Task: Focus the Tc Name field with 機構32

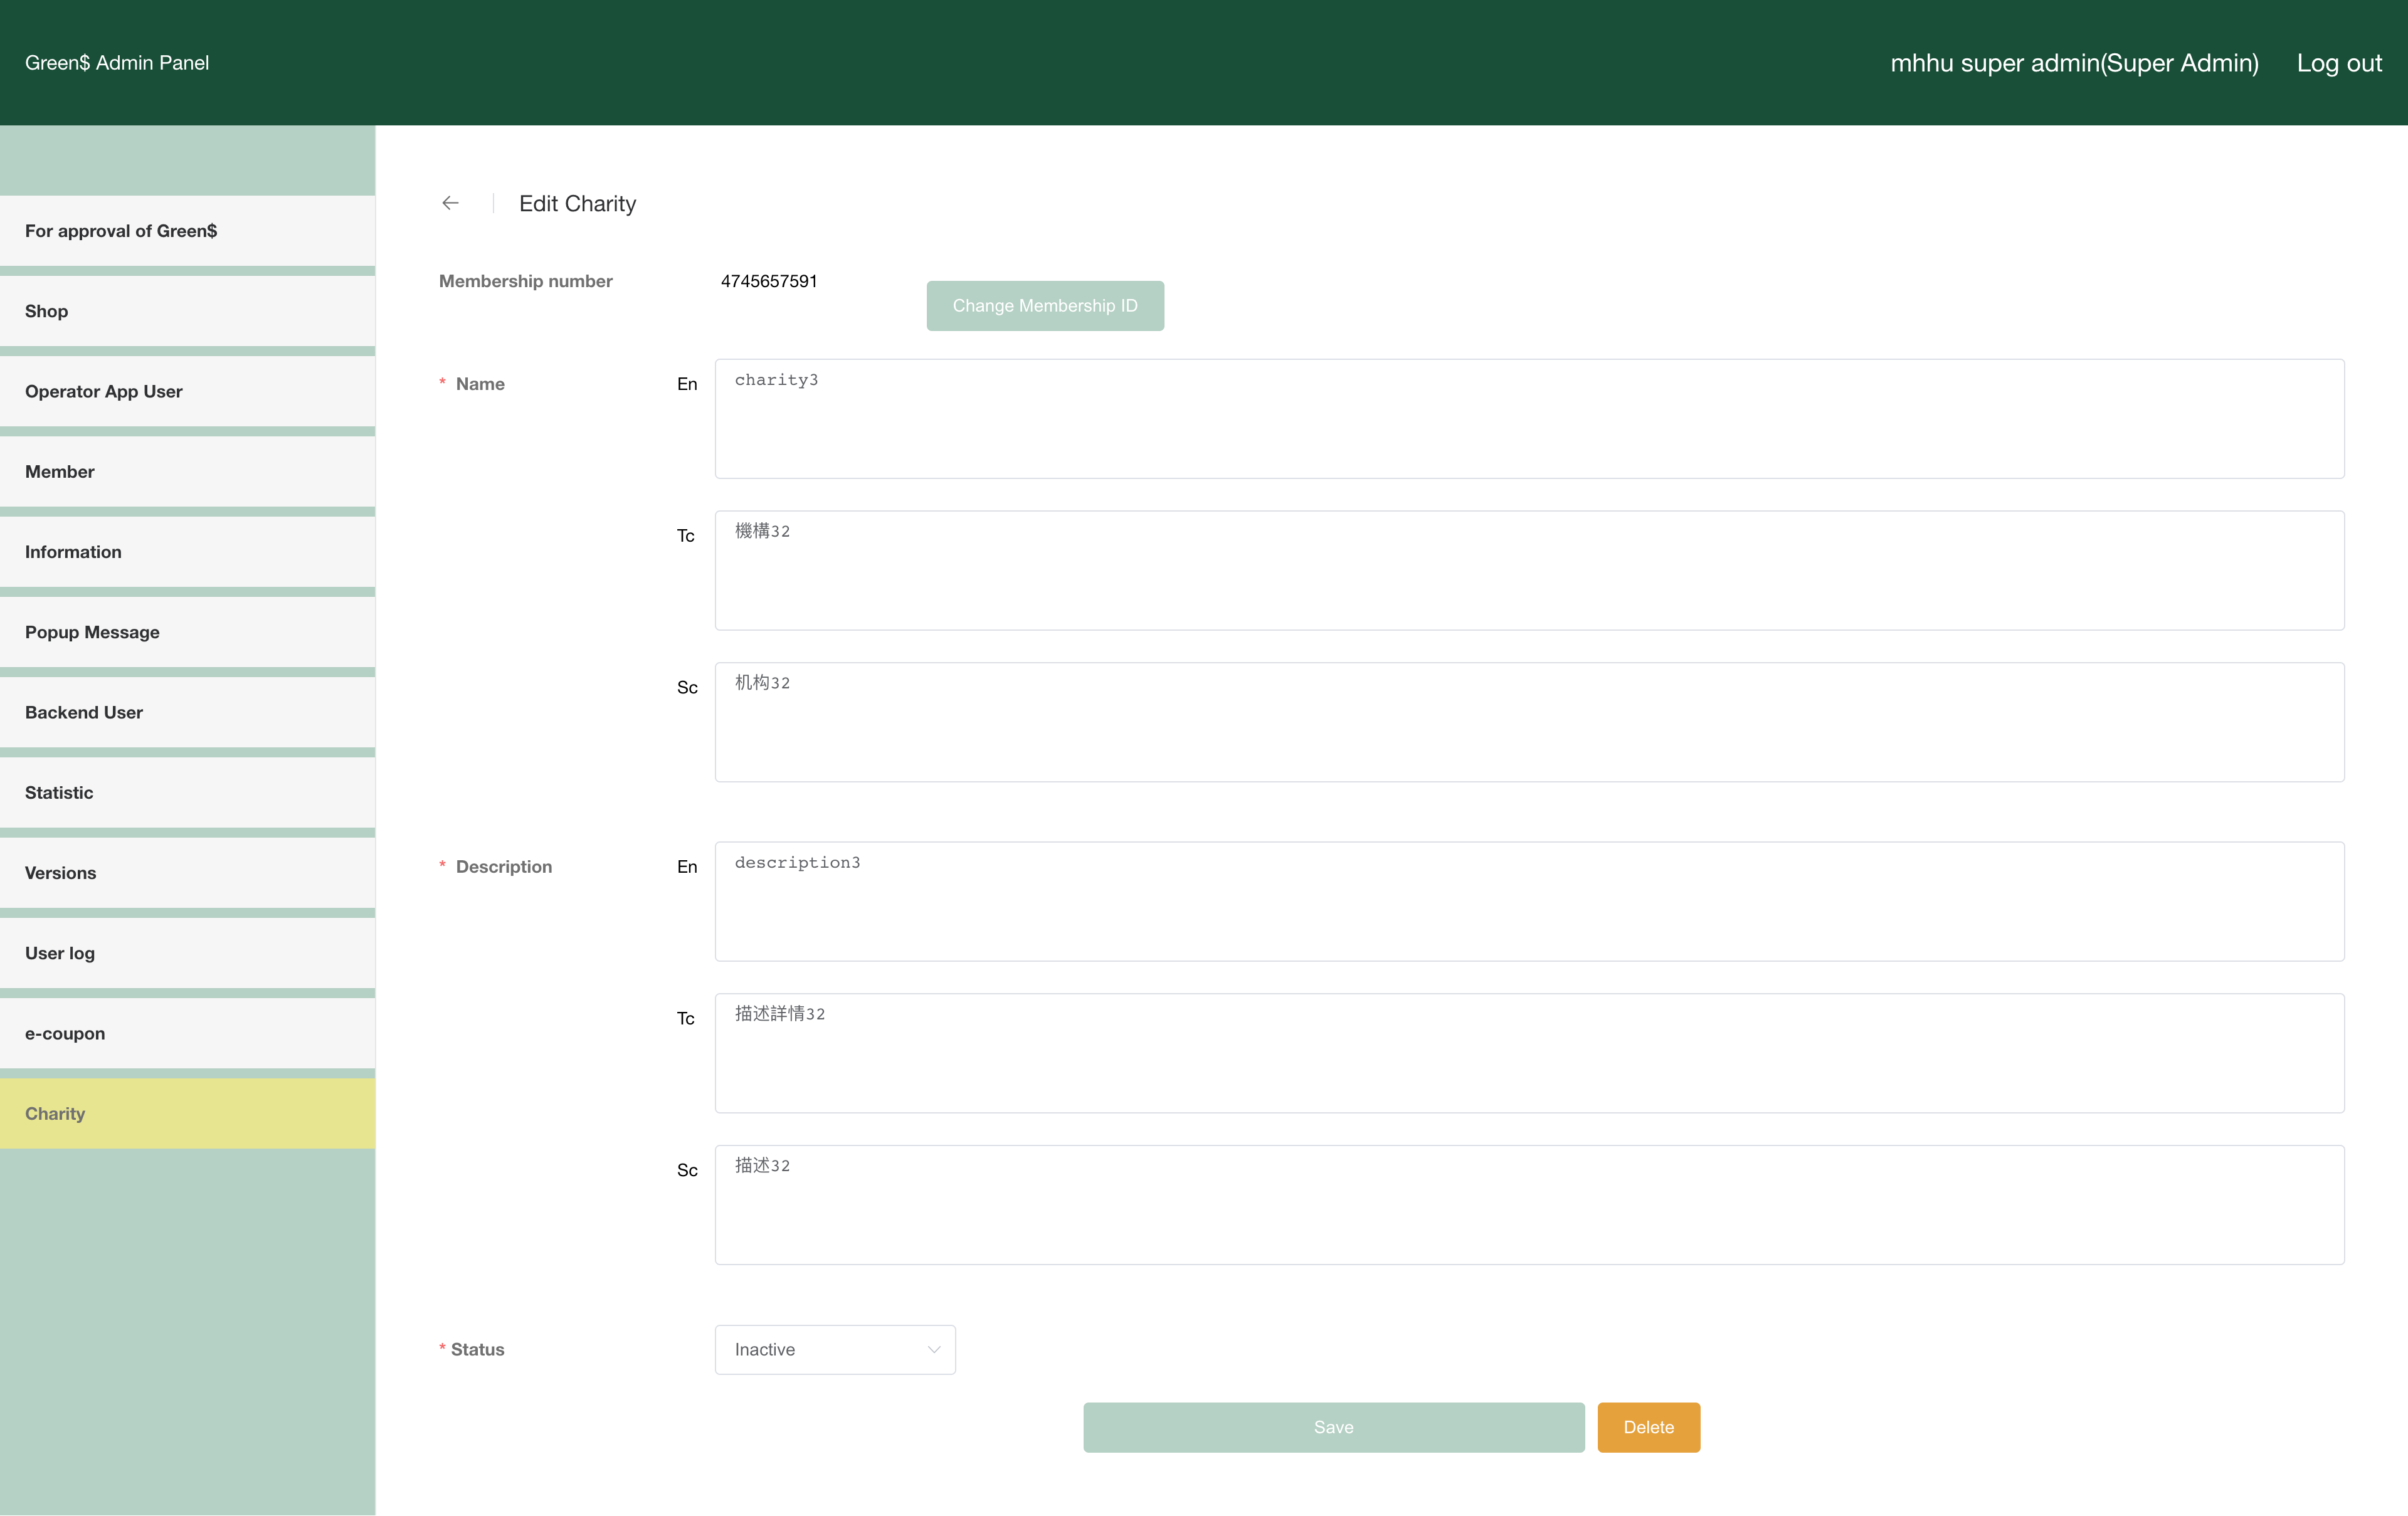Action: (x=1528, y=570)
